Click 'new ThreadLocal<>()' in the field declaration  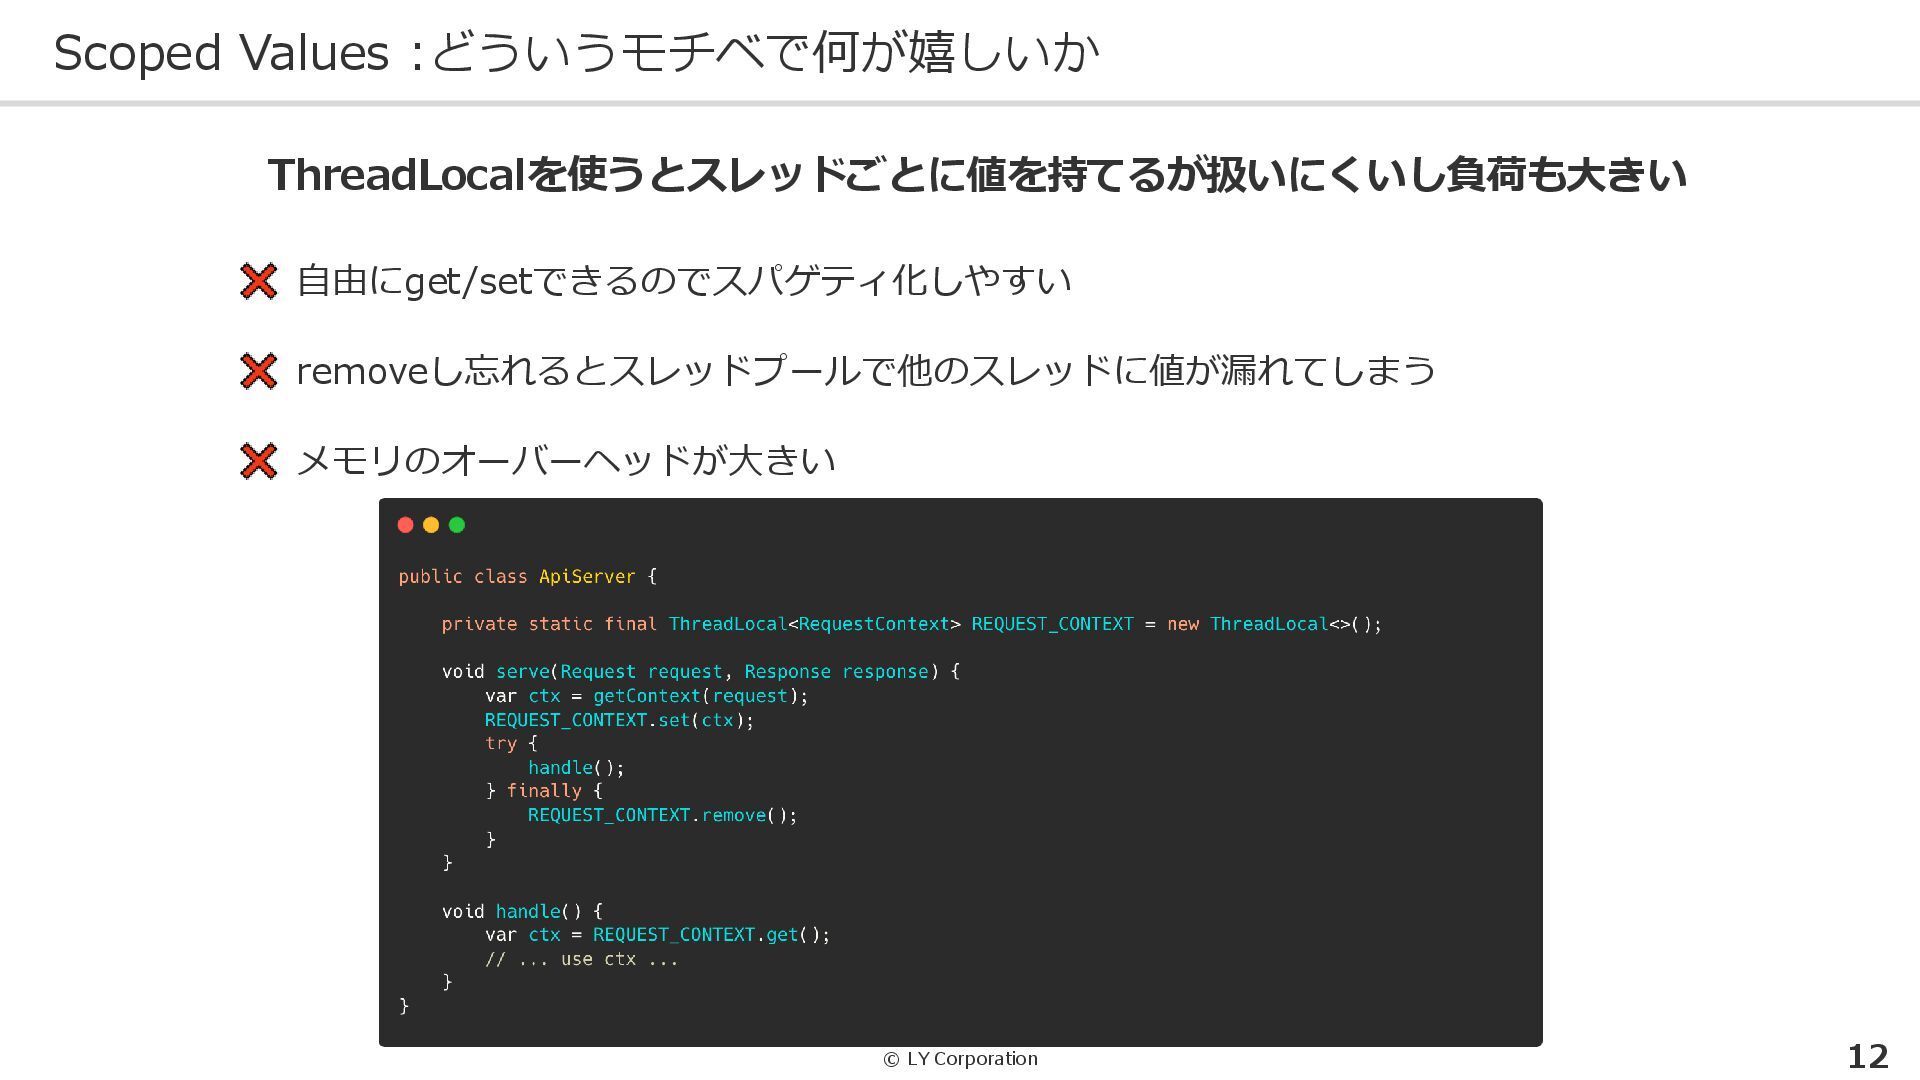coord(1274,624)
